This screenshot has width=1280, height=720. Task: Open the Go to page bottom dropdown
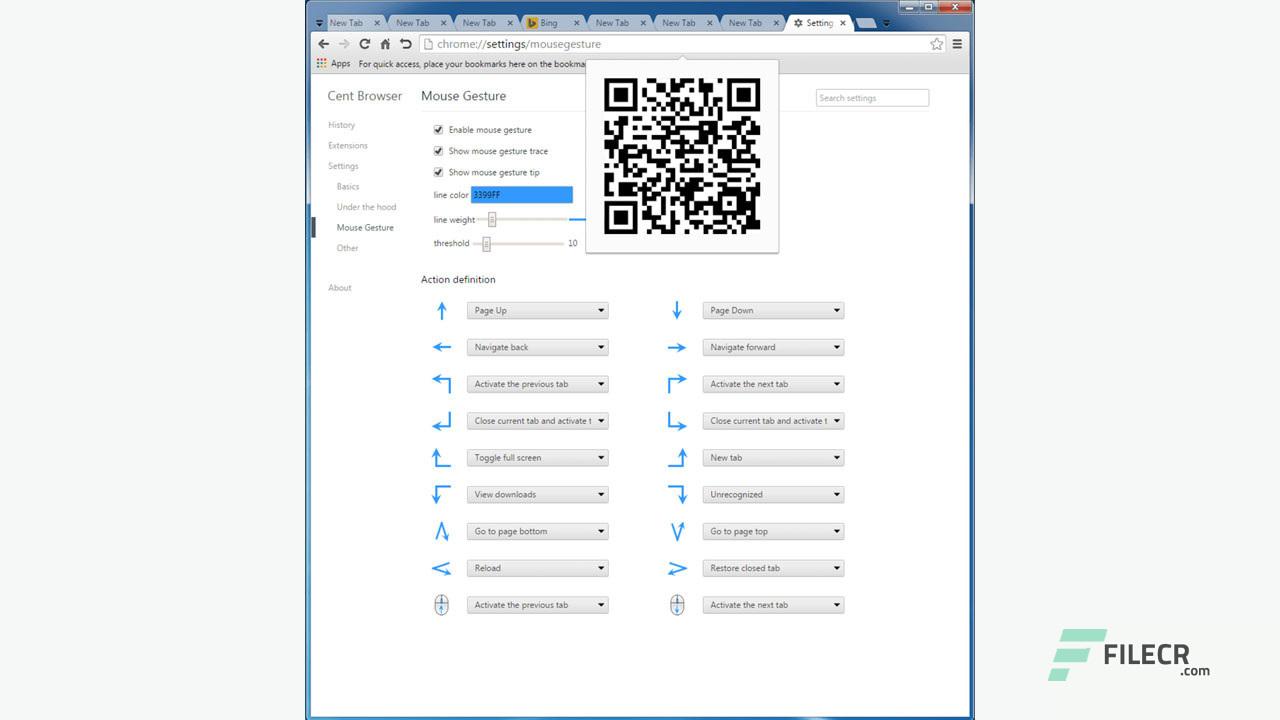click(537, 531)
